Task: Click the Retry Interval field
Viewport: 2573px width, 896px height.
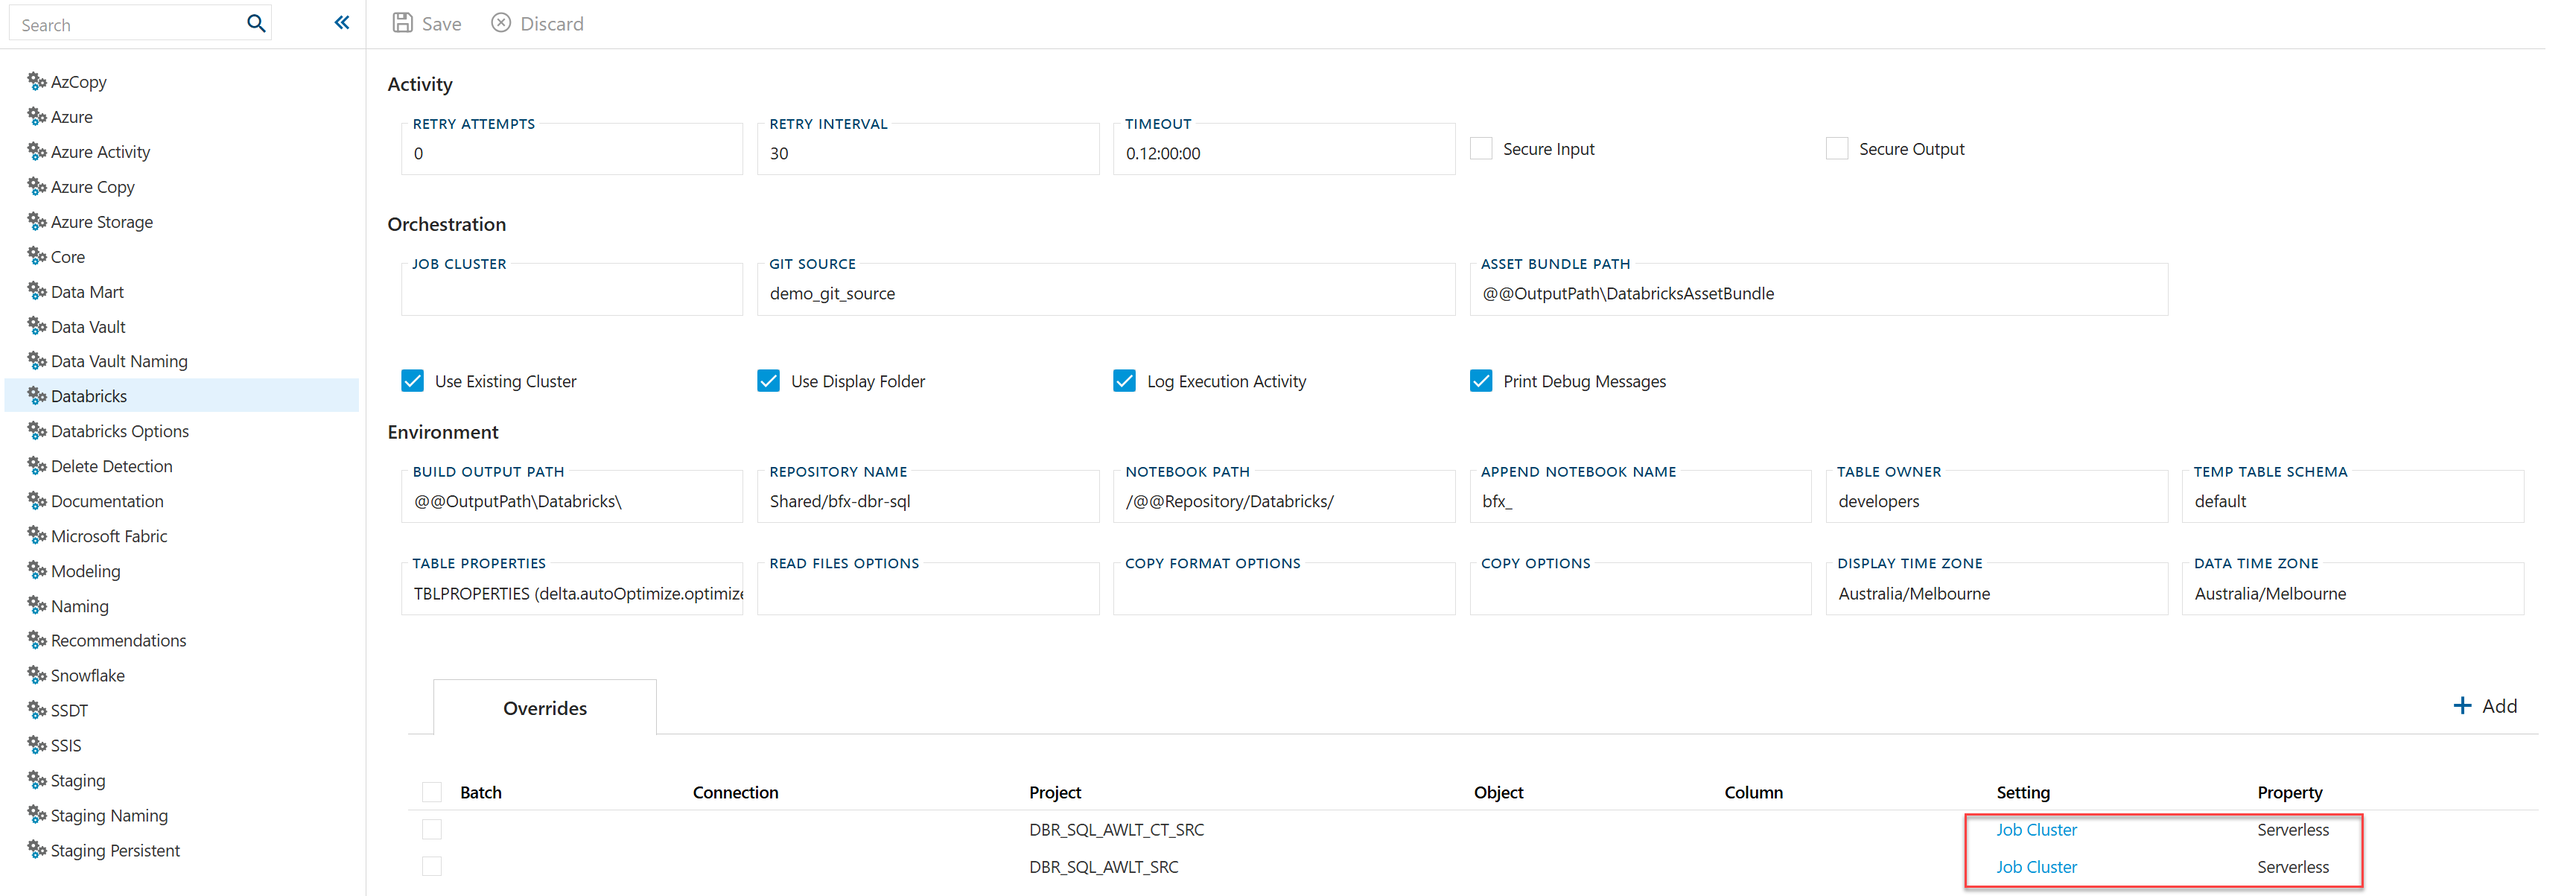Action: (x=928, y=149)
